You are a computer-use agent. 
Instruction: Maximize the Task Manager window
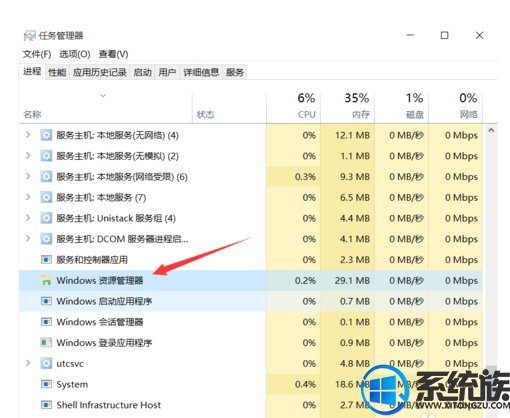444,35
